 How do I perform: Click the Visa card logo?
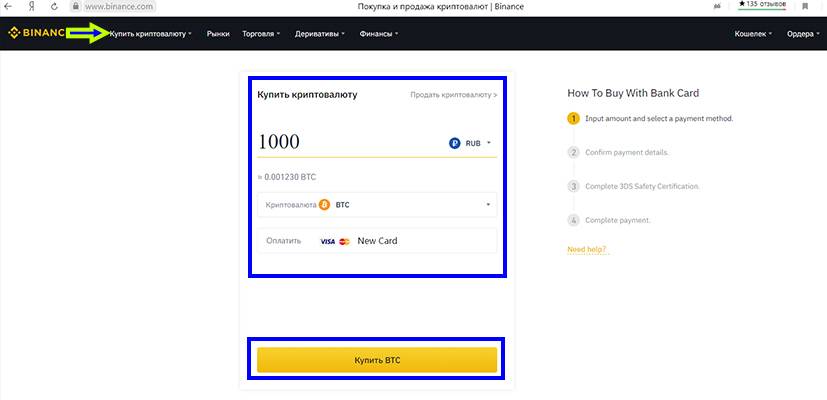point(327,241)
